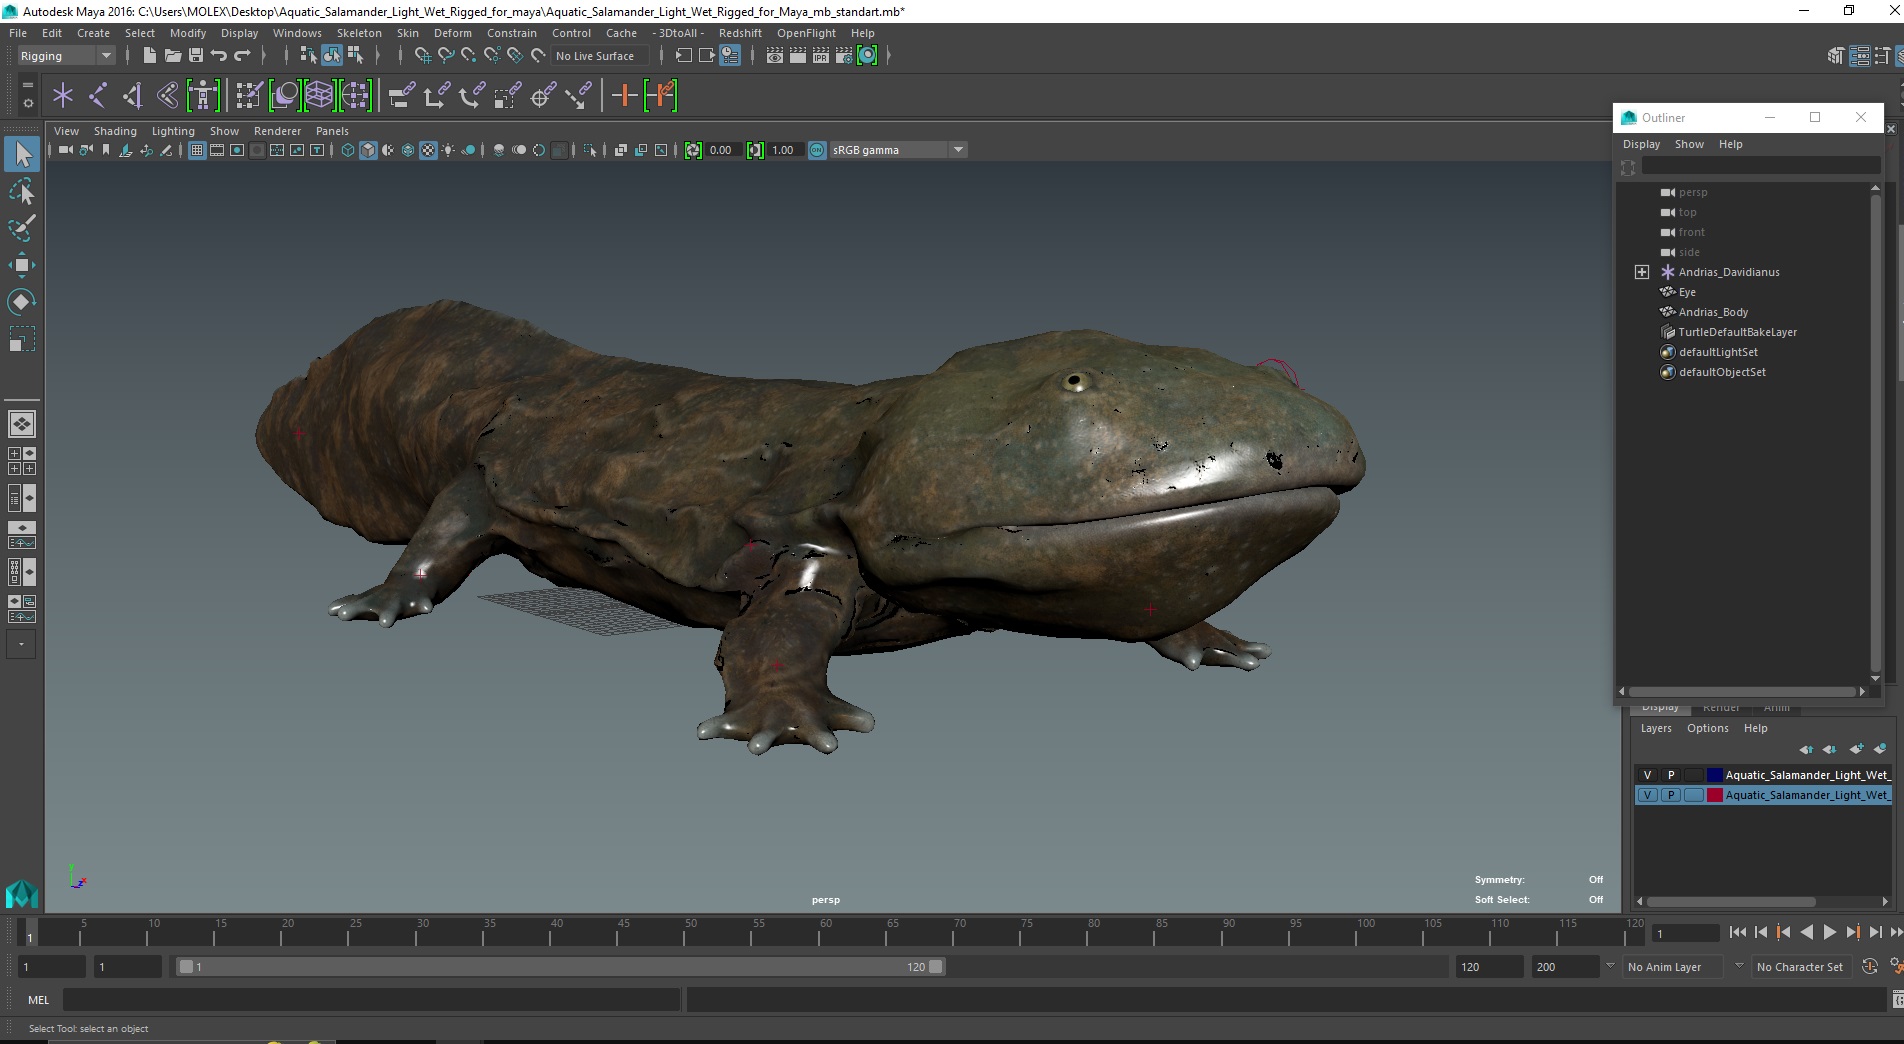Expand the Andrias_Davidianus node
The height and width of the screenshot is (1044, 1904).
click(x=1641, y=272)
